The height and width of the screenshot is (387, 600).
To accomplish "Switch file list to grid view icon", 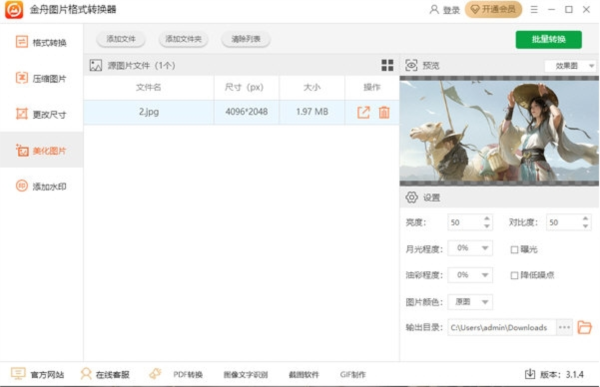I will coord(387,65).
